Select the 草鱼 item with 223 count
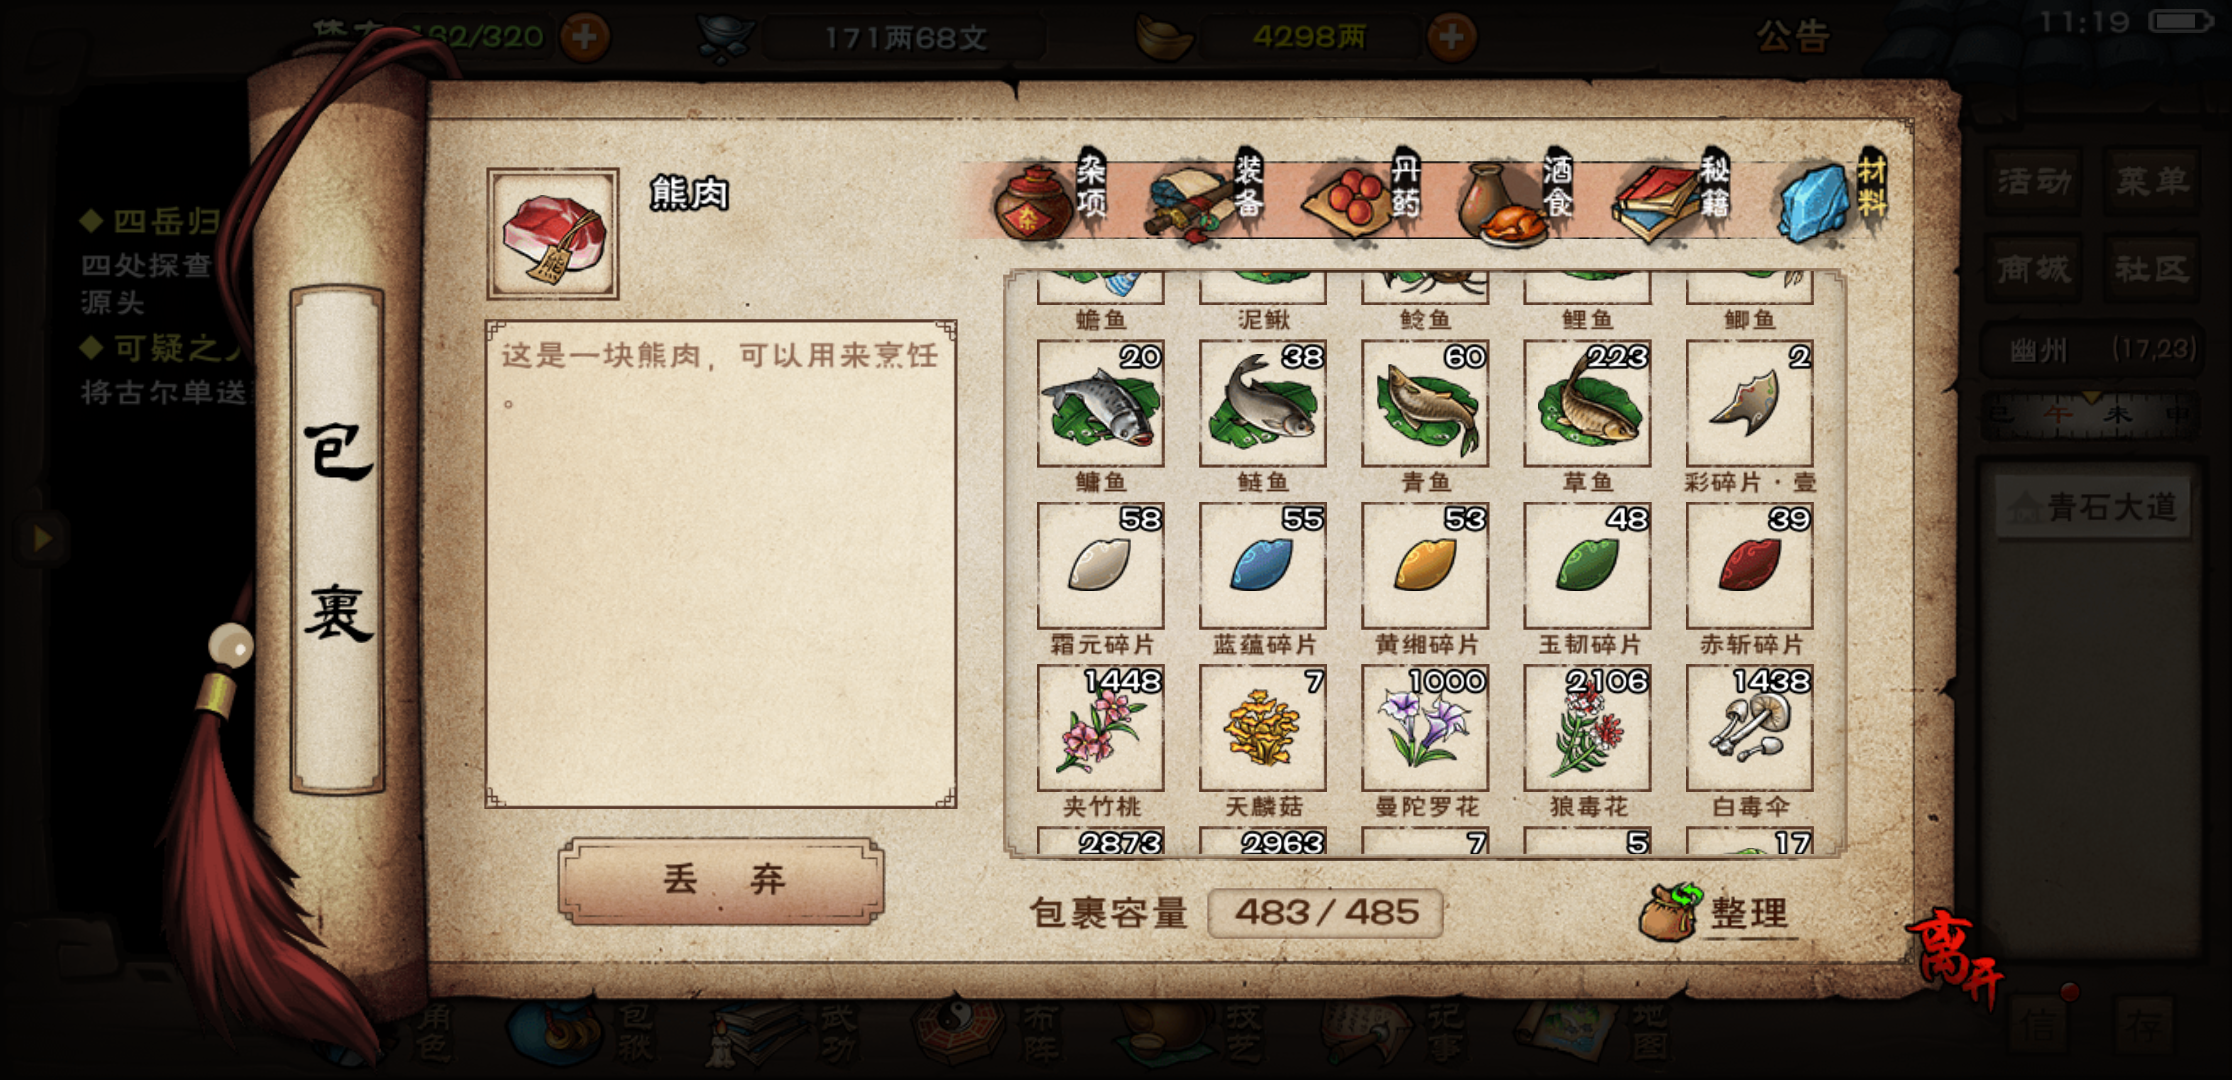This screenshot has height=1080, width=2232. point(1587,404)
